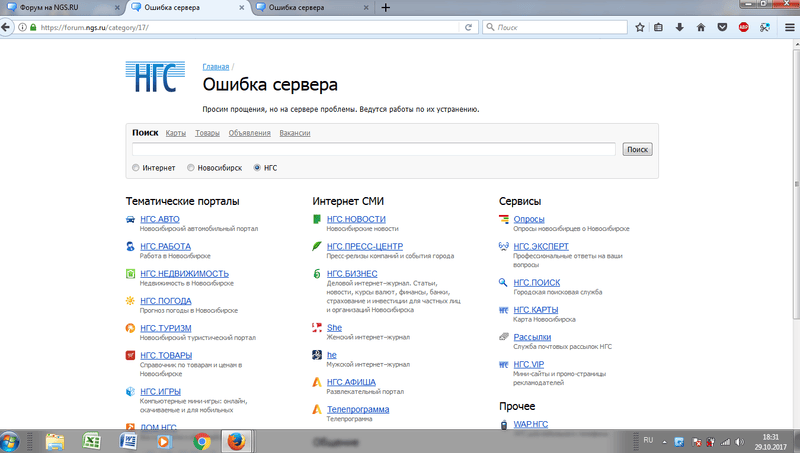Switch to the Форум на NGS.RU tab
800x453 pixels.
click(60, 8)
